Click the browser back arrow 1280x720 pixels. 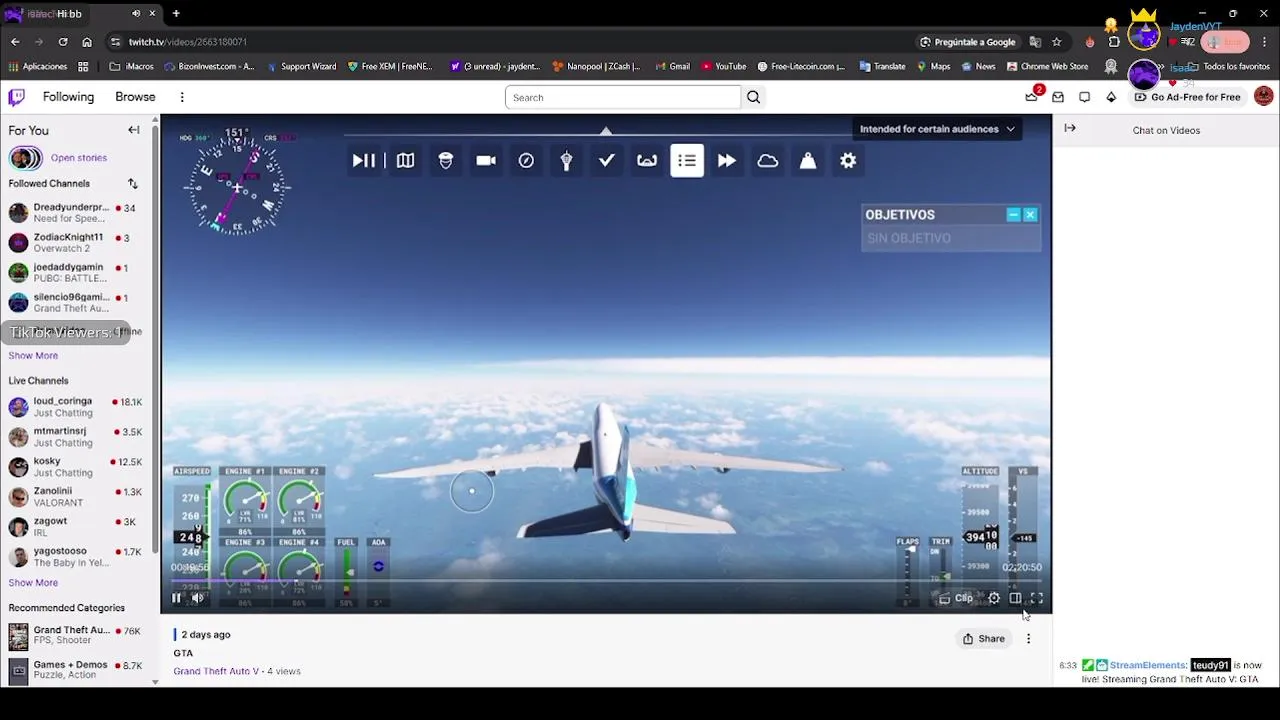click(15, 42)
